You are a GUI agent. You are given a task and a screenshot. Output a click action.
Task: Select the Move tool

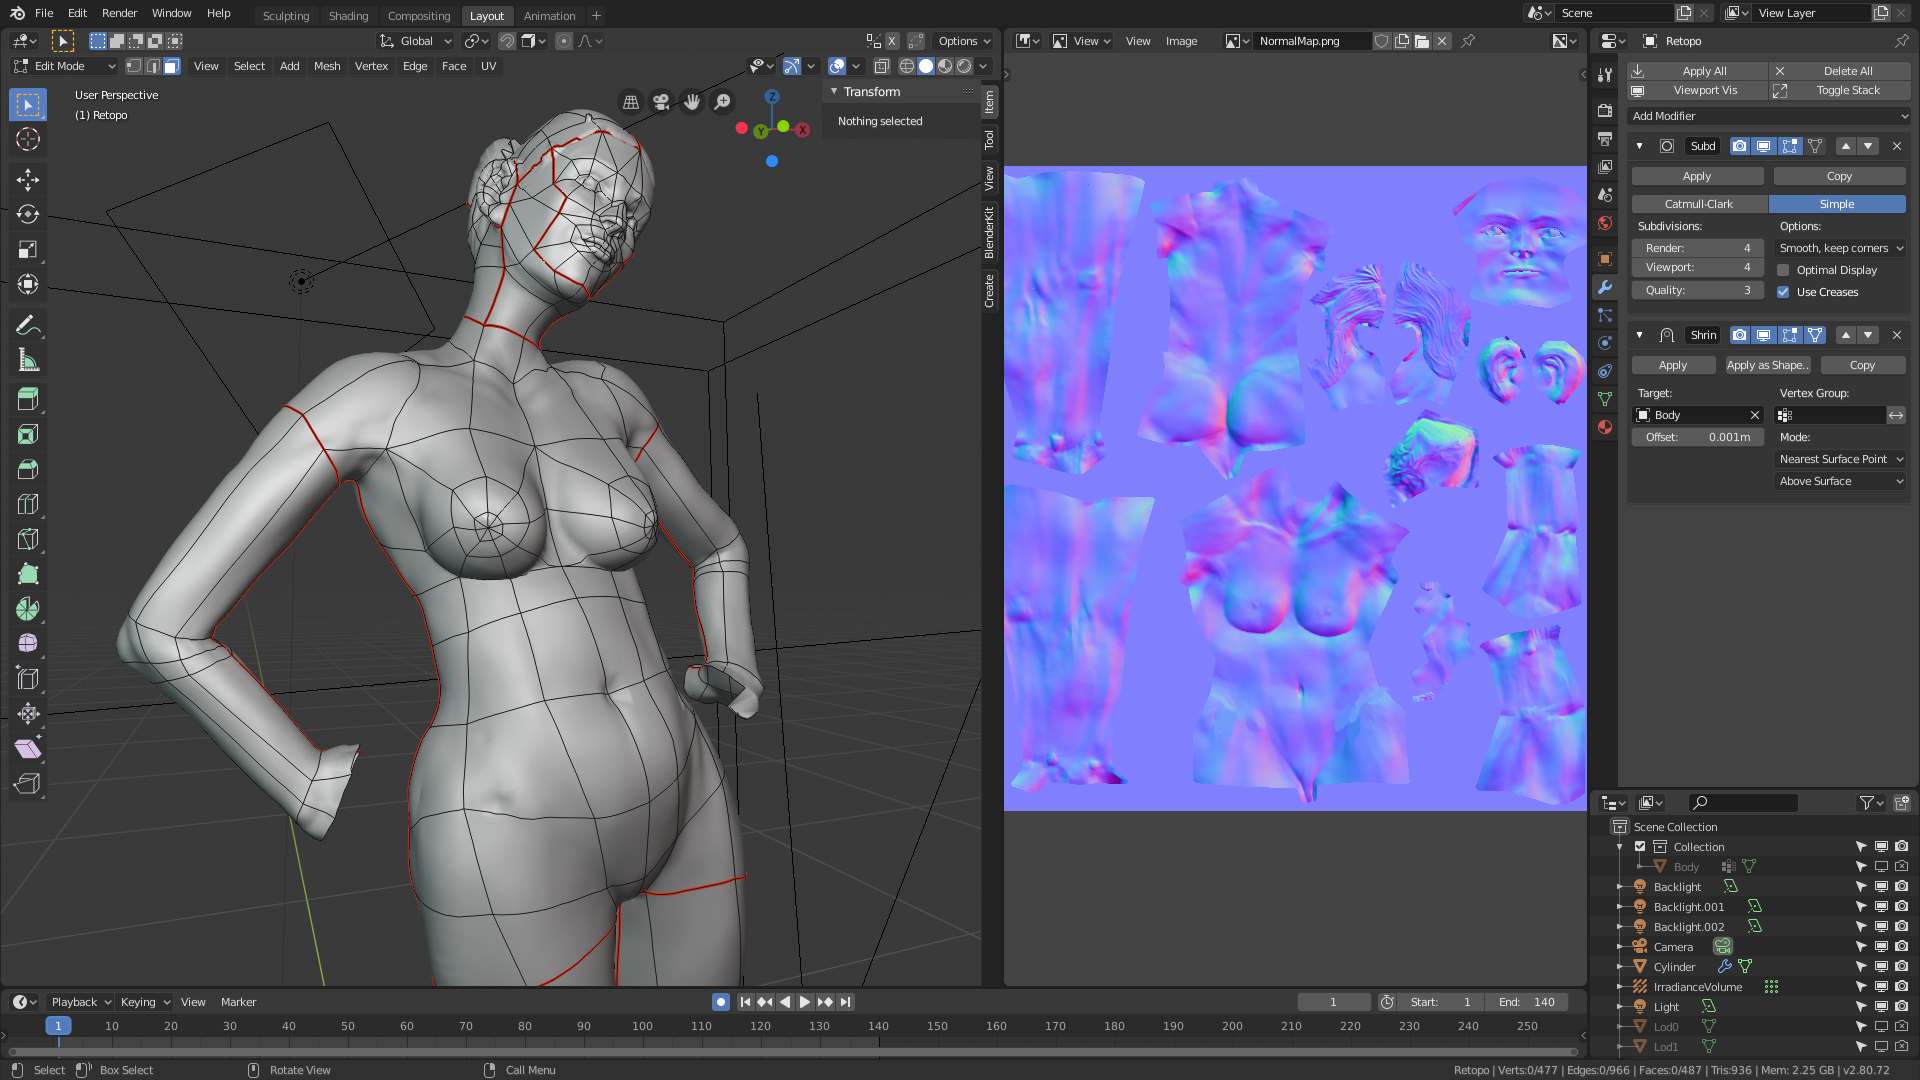[28, 179]
